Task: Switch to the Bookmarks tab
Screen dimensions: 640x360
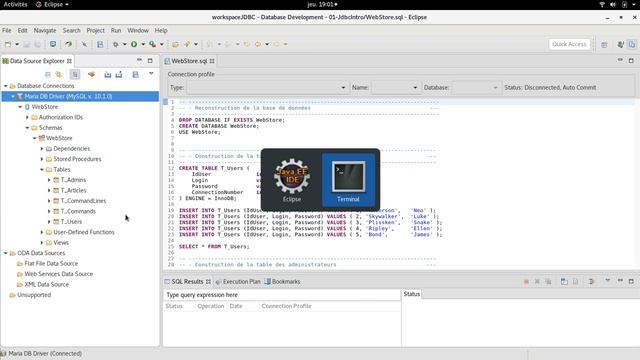Action: tap(282, 282)
